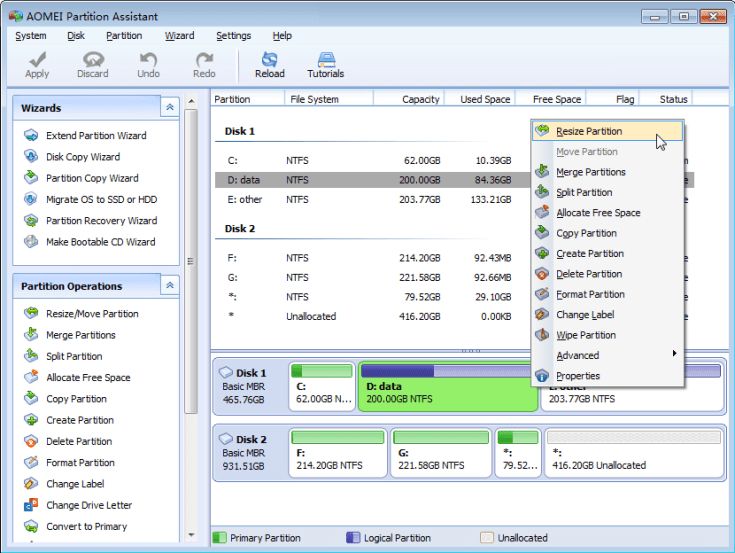Click the F: 214.20GB NTFS block
Screen dimensions: 735x553
[x=338, y=453]
